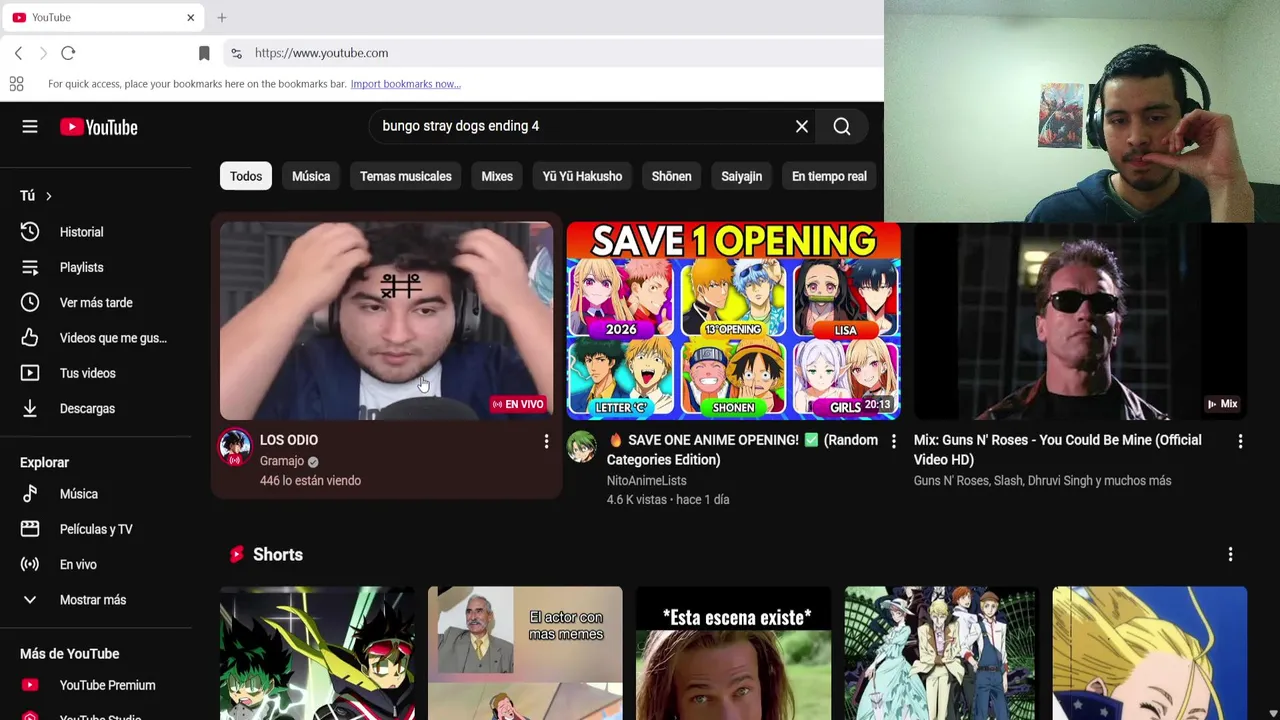This screenshot has width=1280, height=720.
Task: Open Ver más tarde in the sidebar
Action: [x=96, y=302]
